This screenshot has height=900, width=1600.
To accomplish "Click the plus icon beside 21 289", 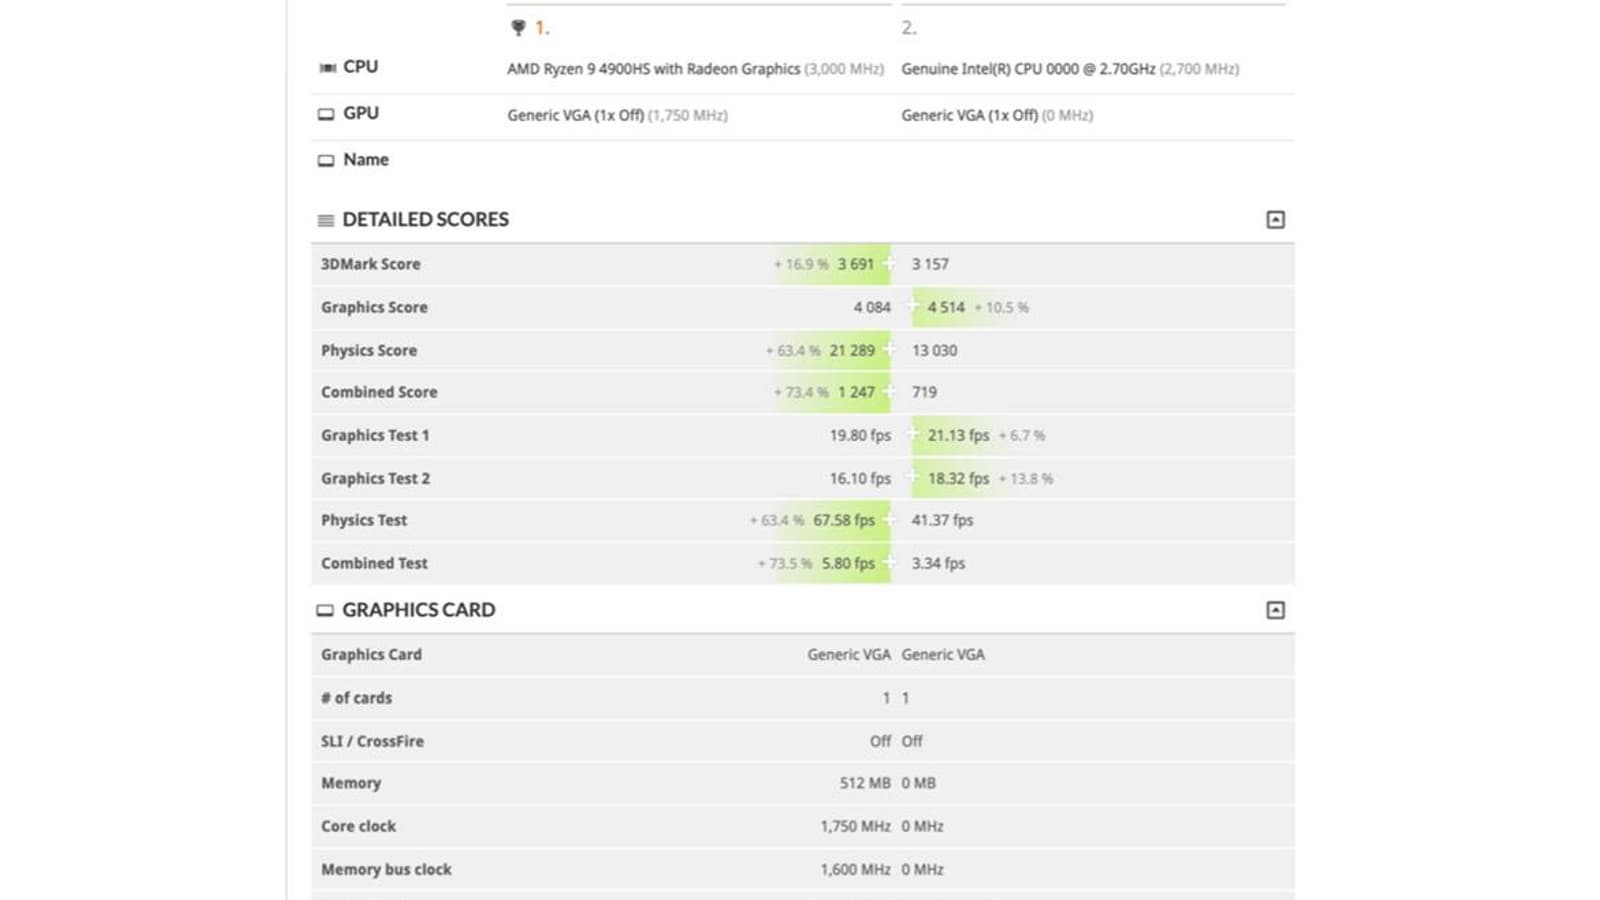I will coord(889,350).
